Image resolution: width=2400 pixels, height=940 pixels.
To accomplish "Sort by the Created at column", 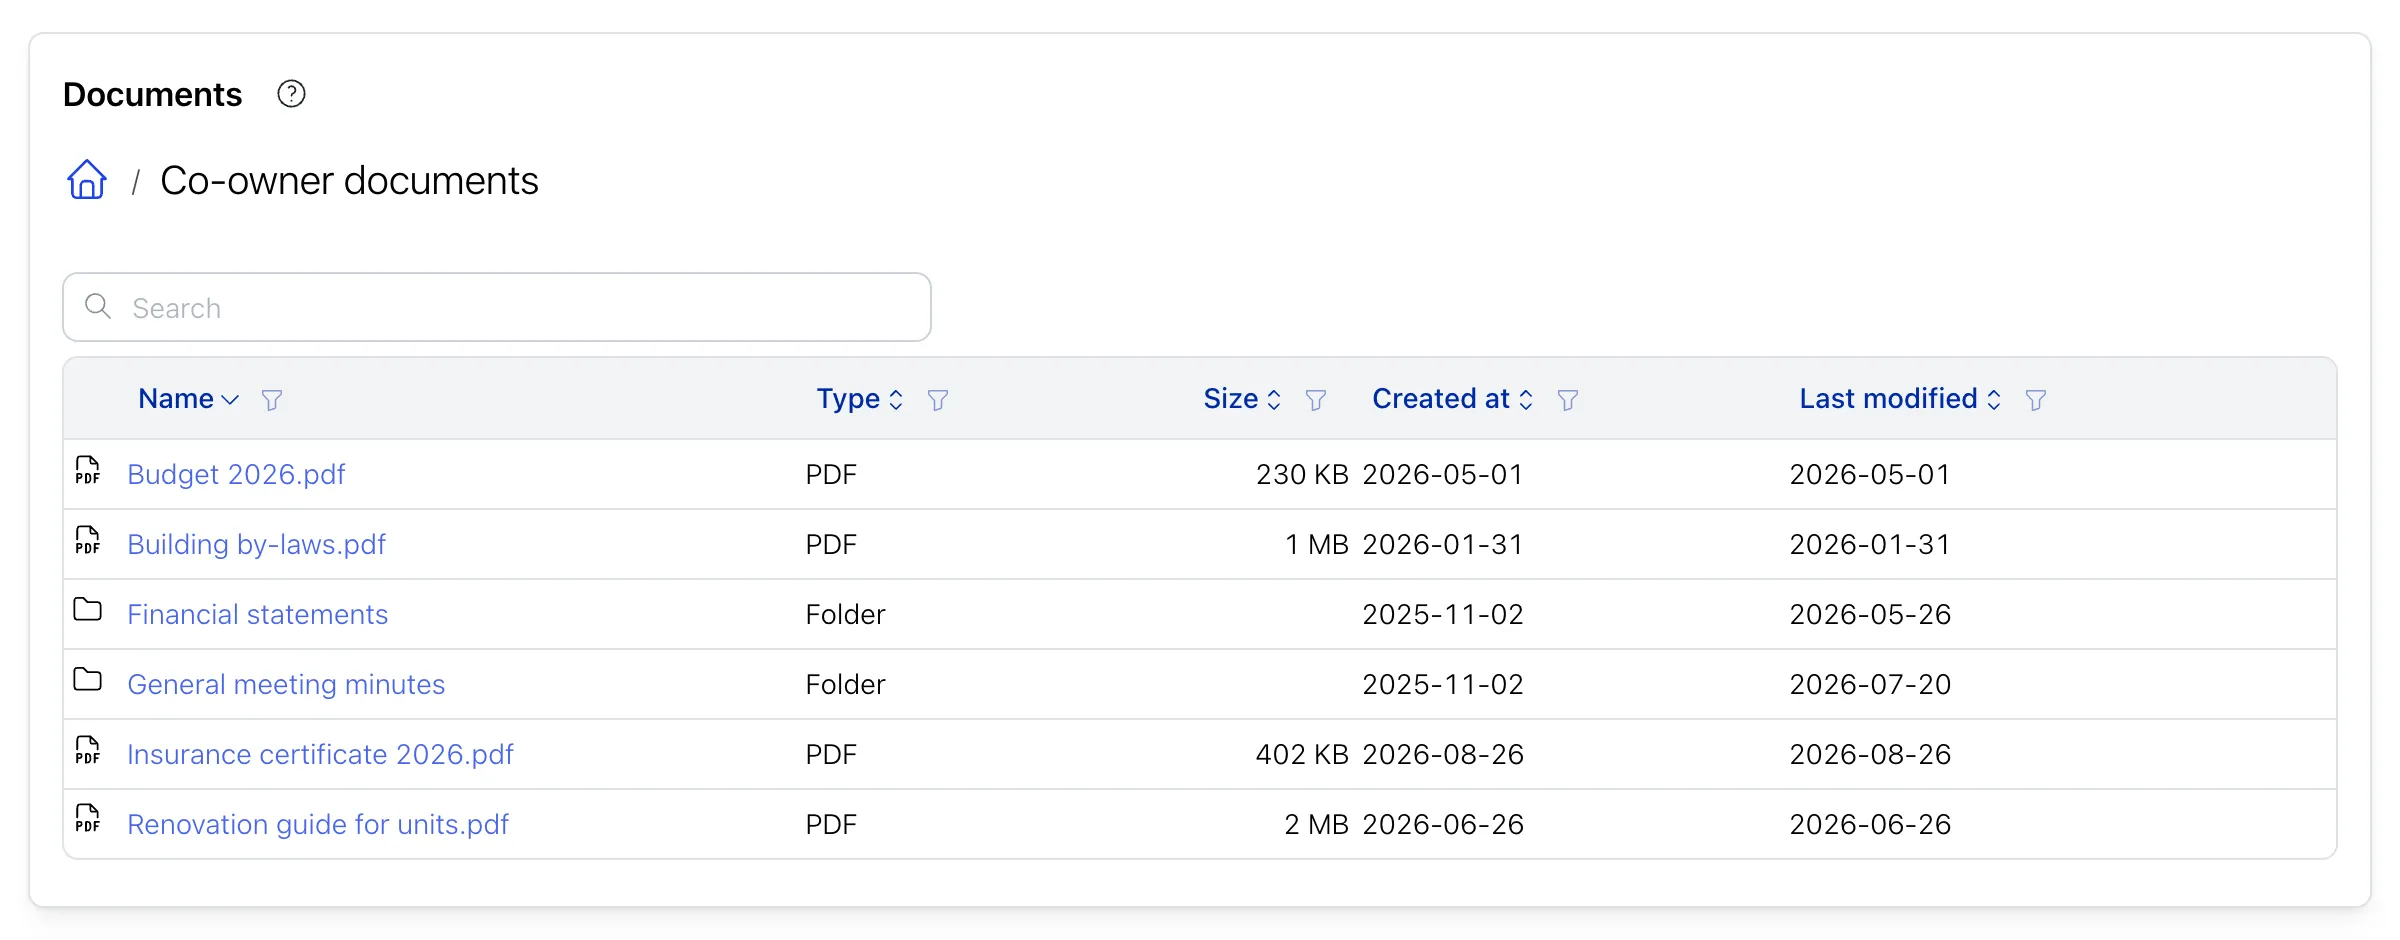I will [1452, 399].
